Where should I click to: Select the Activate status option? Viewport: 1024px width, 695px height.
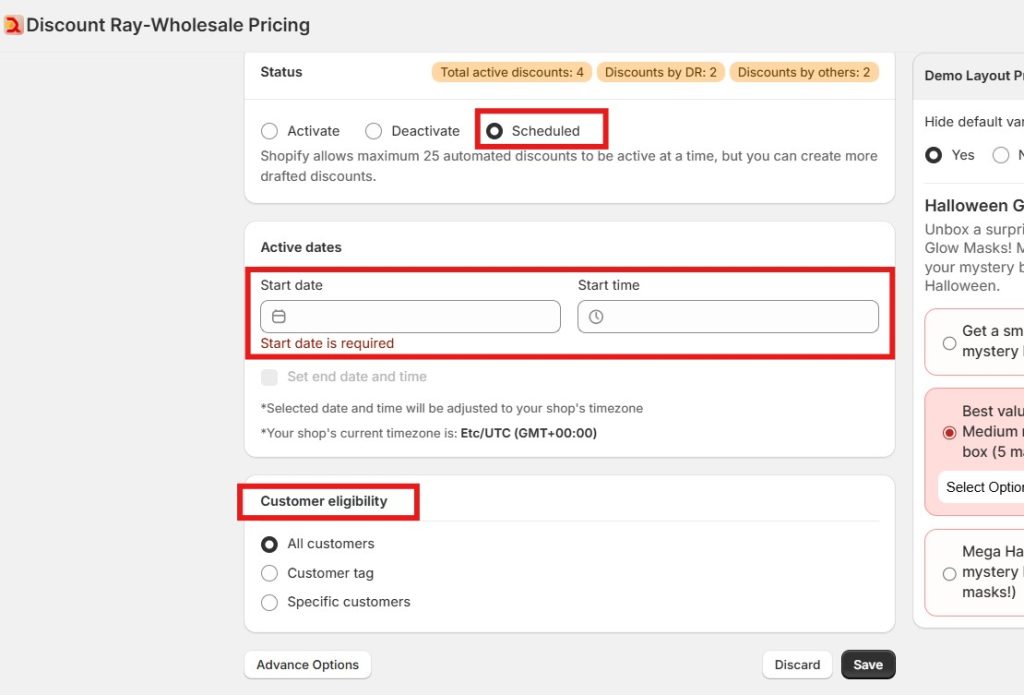[x=269, y=131]
